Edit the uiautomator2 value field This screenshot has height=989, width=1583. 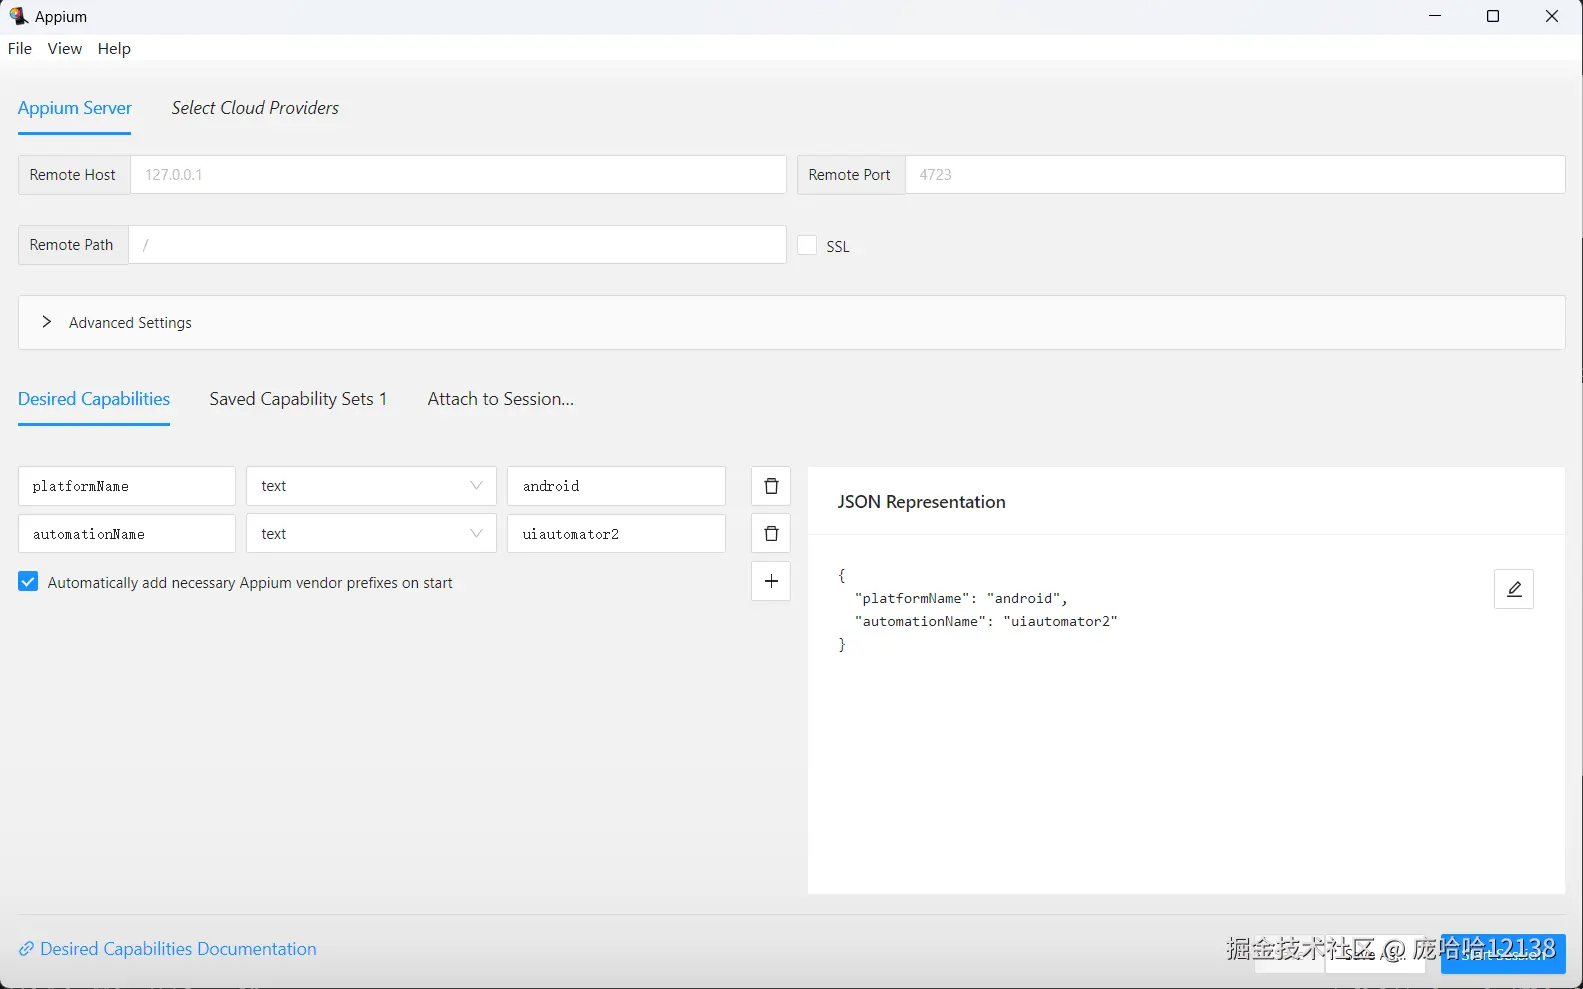616,534
